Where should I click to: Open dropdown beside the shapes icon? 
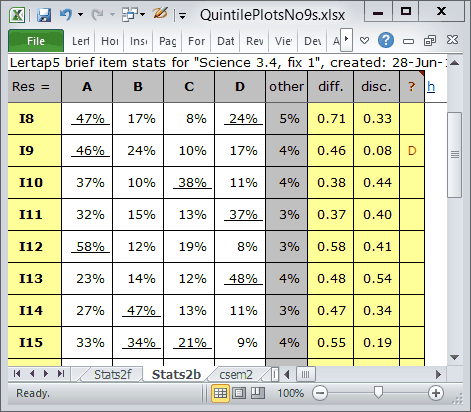(x=143, y=15)
